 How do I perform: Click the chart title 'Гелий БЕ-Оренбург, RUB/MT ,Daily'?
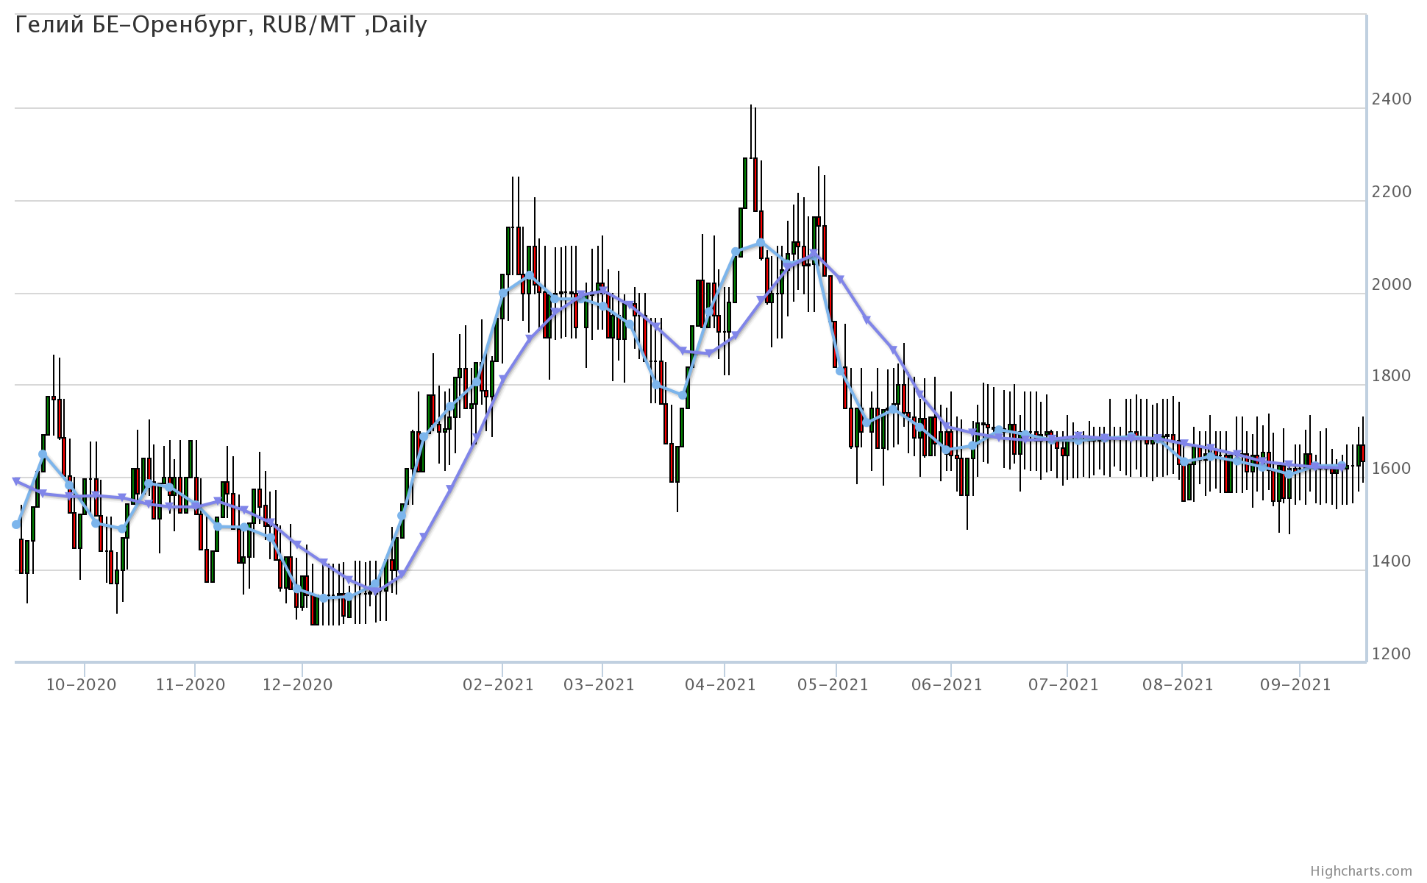221,25
